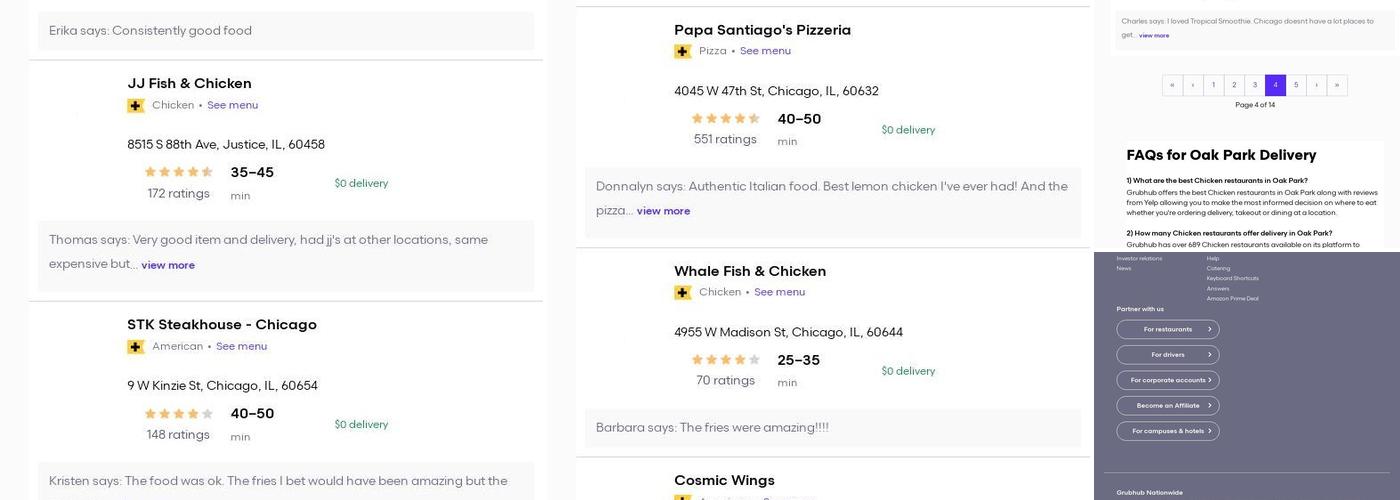This screenshot has width=1400, height=500.
Task: Click the Amazon Prime Deal footer link
Action: (1232, 298)
